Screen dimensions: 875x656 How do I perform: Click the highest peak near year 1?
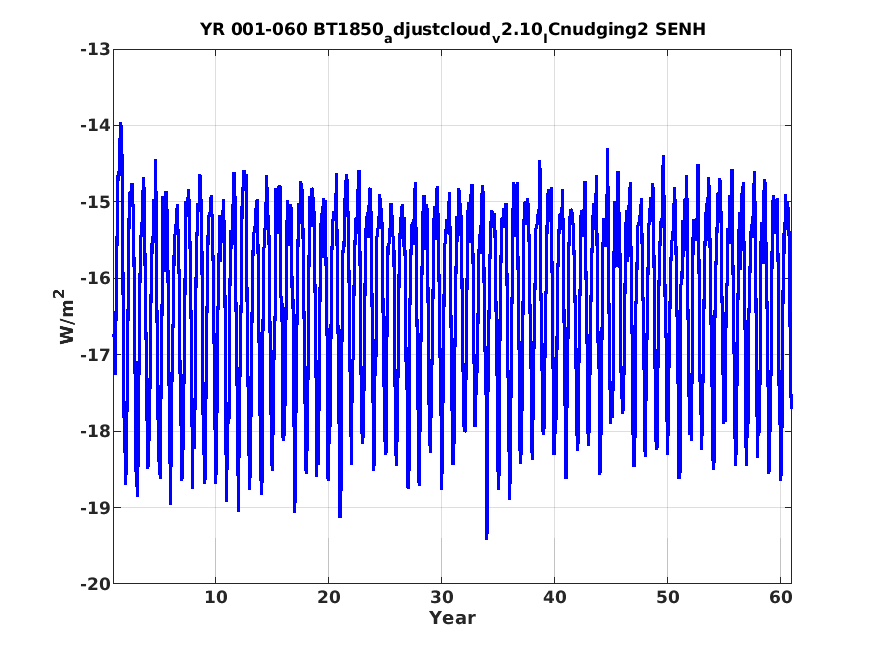(121, 125)
